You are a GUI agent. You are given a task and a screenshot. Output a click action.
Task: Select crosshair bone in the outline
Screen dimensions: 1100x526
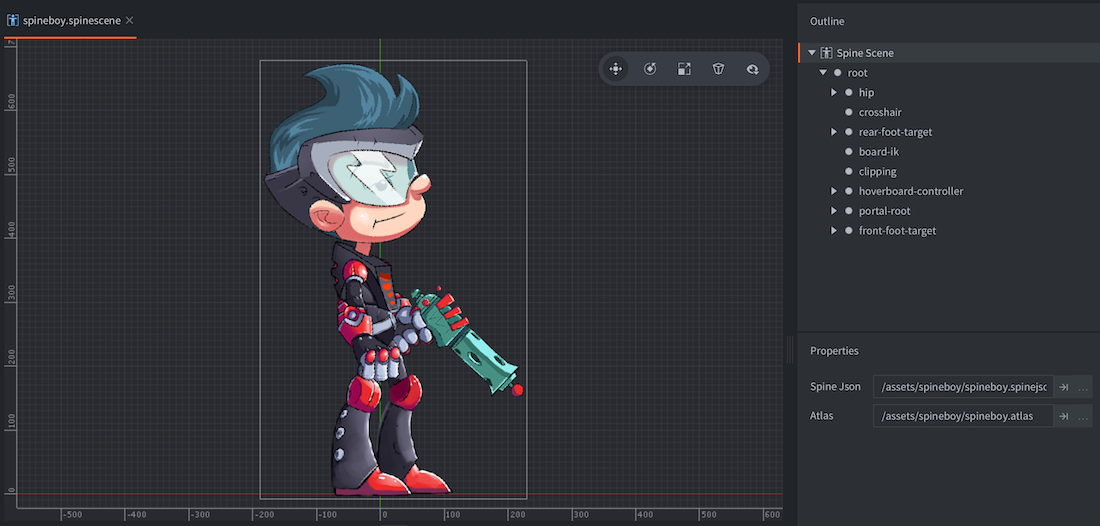(880, 112)
